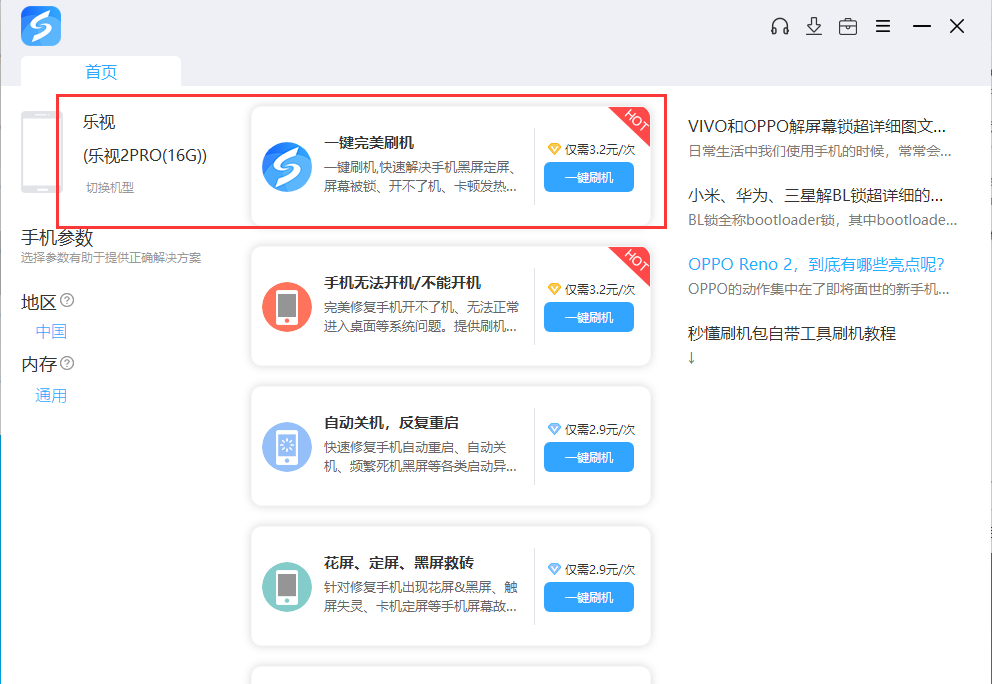This screenshot has width=992, height=684.
Task: Open the download manager icon
Action: pyautogui.click(x=814, y=26)
